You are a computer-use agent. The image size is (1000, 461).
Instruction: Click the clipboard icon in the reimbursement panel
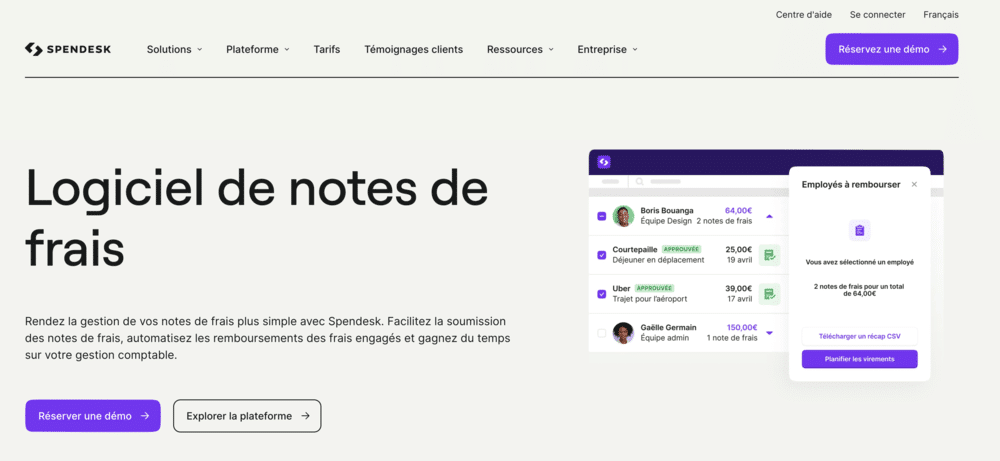(x=859, y=231)
